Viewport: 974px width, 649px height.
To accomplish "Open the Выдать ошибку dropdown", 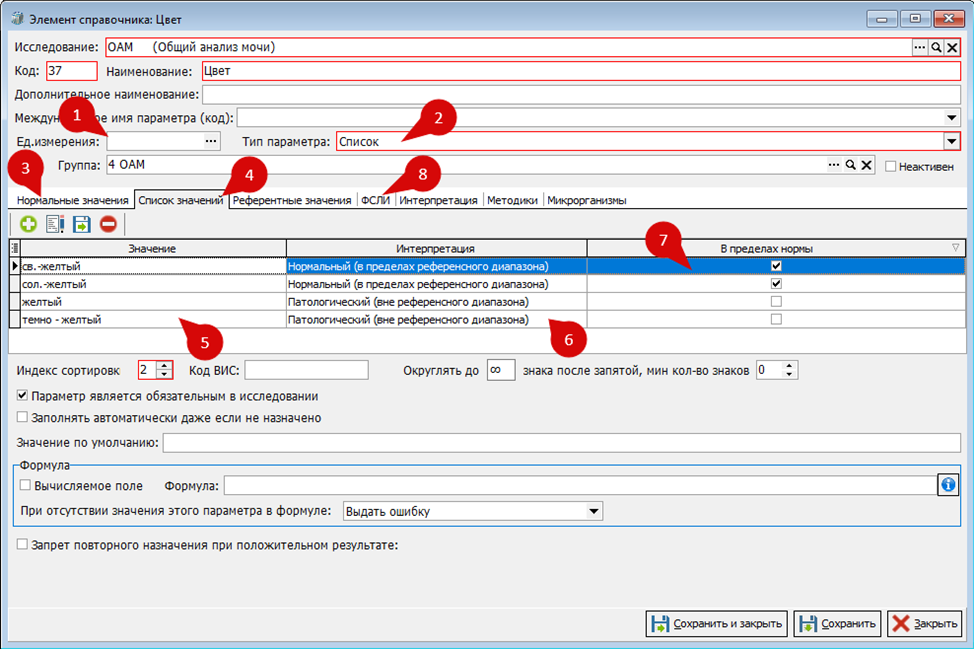I will pos(594,511).
